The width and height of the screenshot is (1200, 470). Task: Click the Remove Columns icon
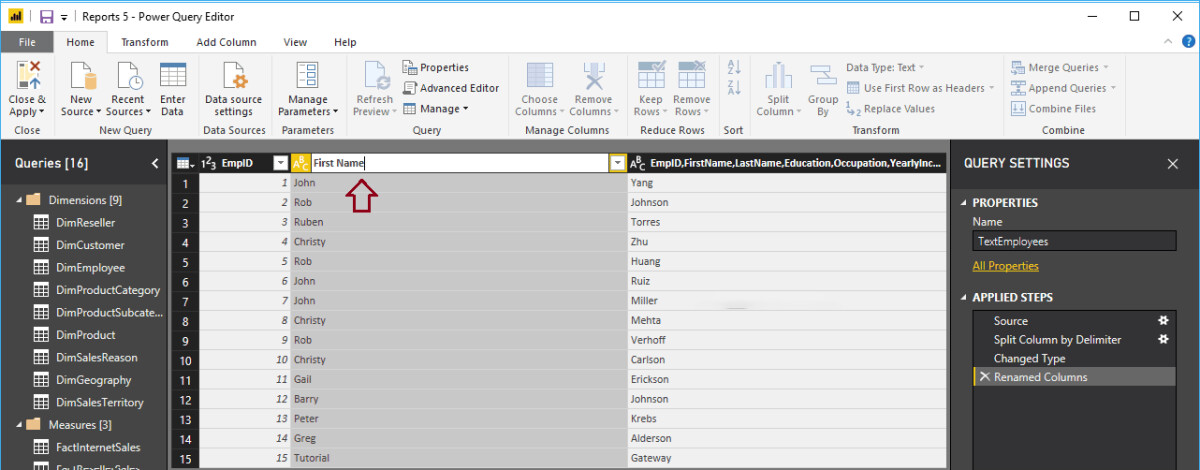593,76
